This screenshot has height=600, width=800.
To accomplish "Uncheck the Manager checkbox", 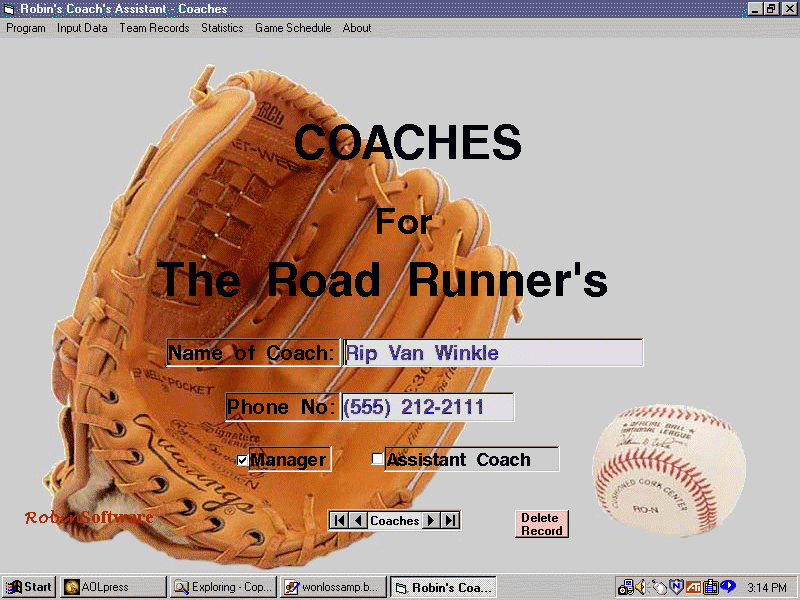I will pos(242,460).
